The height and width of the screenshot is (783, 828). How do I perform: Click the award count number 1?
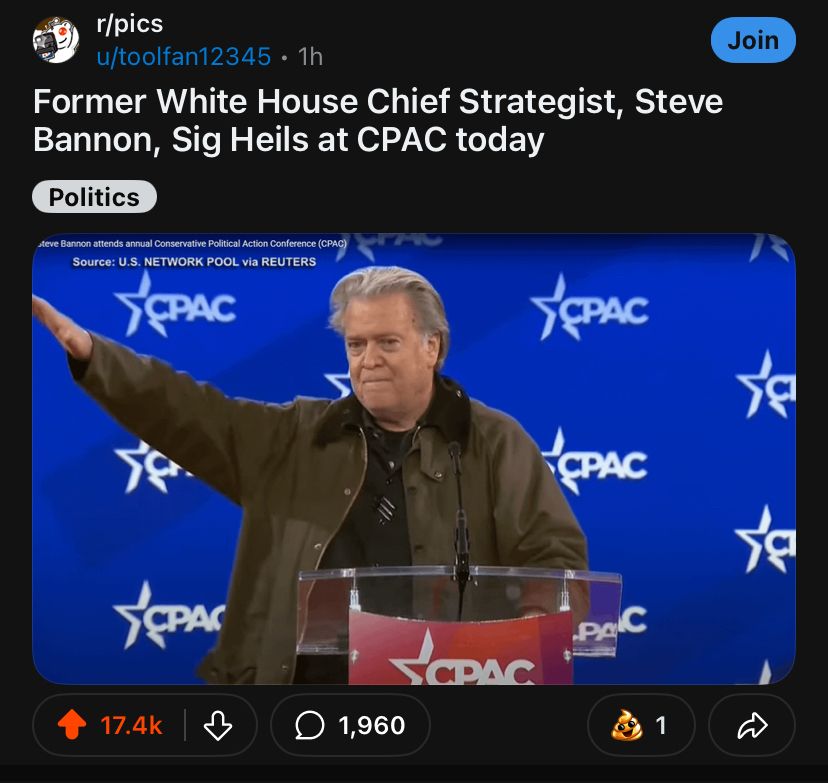661,725
